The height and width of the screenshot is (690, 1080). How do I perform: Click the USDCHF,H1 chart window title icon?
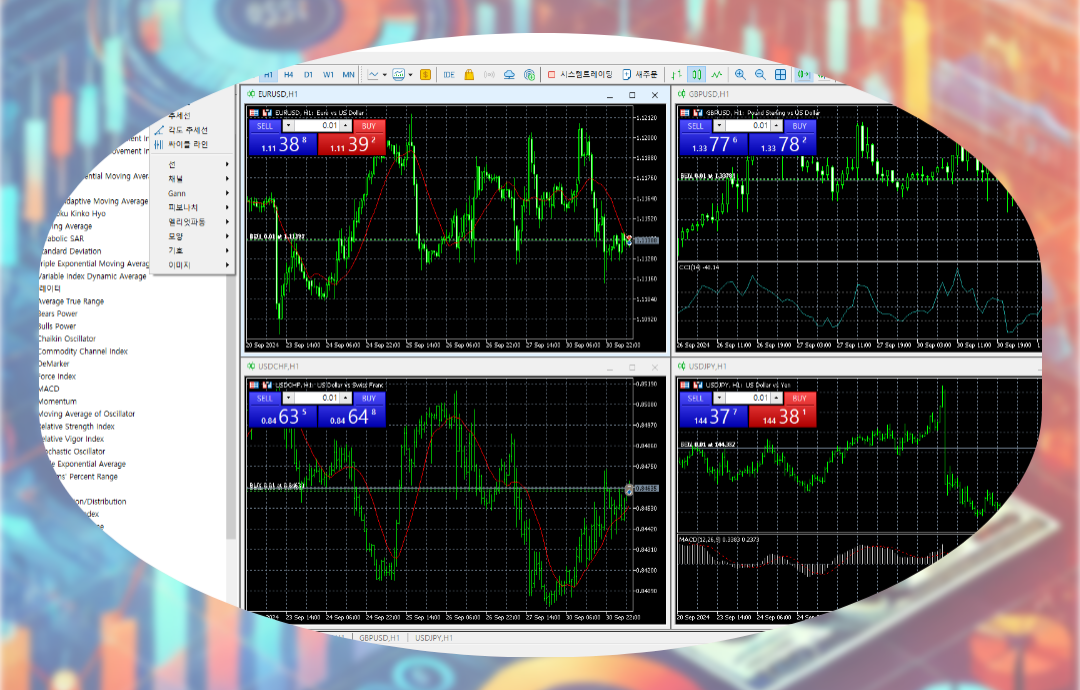(x=251, y=366)
